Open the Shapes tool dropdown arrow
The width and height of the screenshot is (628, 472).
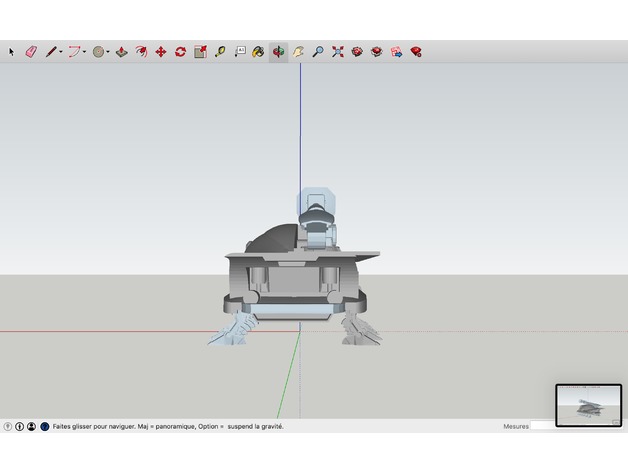click(109, 51)
